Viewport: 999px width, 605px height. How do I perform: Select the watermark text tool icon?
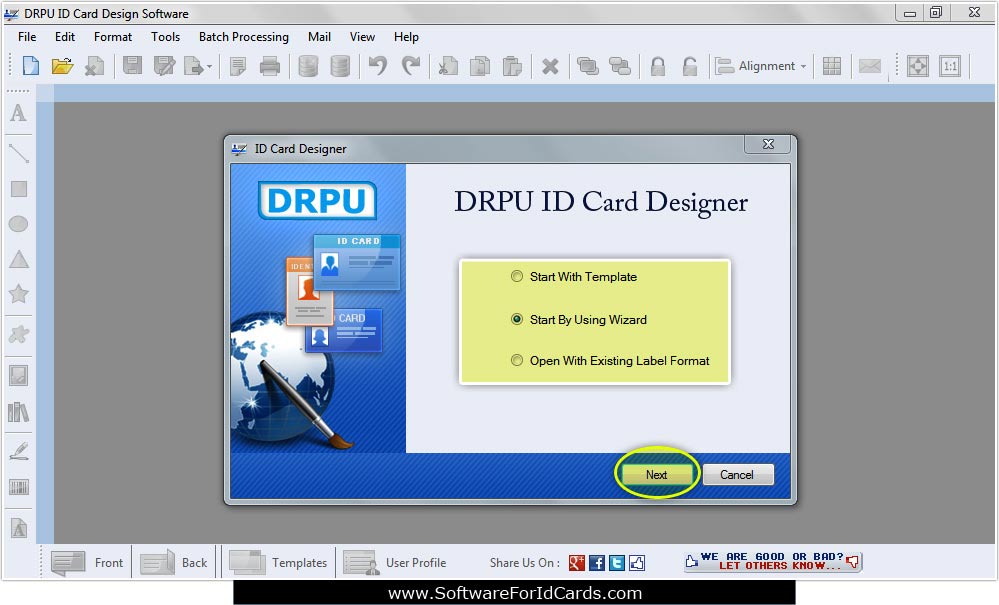pyautogui.click(x=18, y=528)
